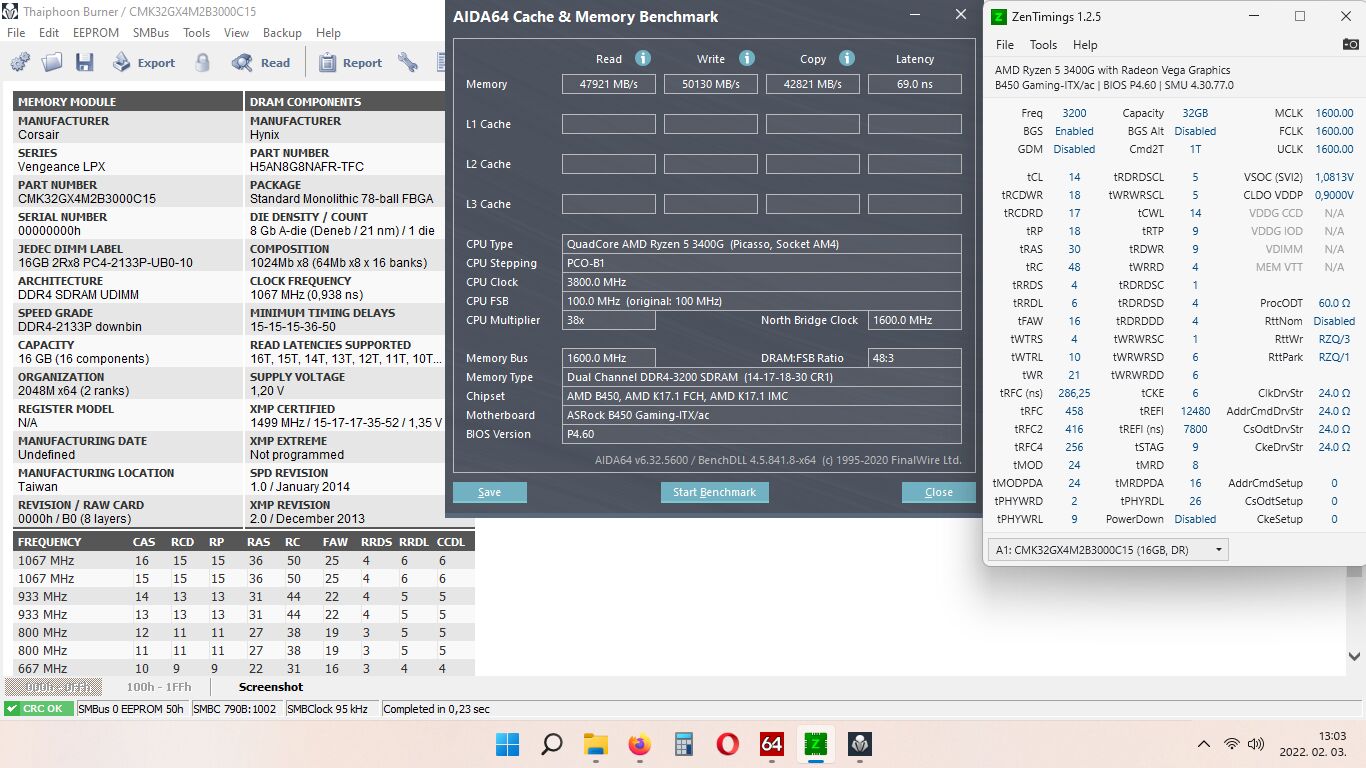1366x768 pixels.
Task: Click the Memory Write value field 50130 MB/s
Action: point(711,84)
